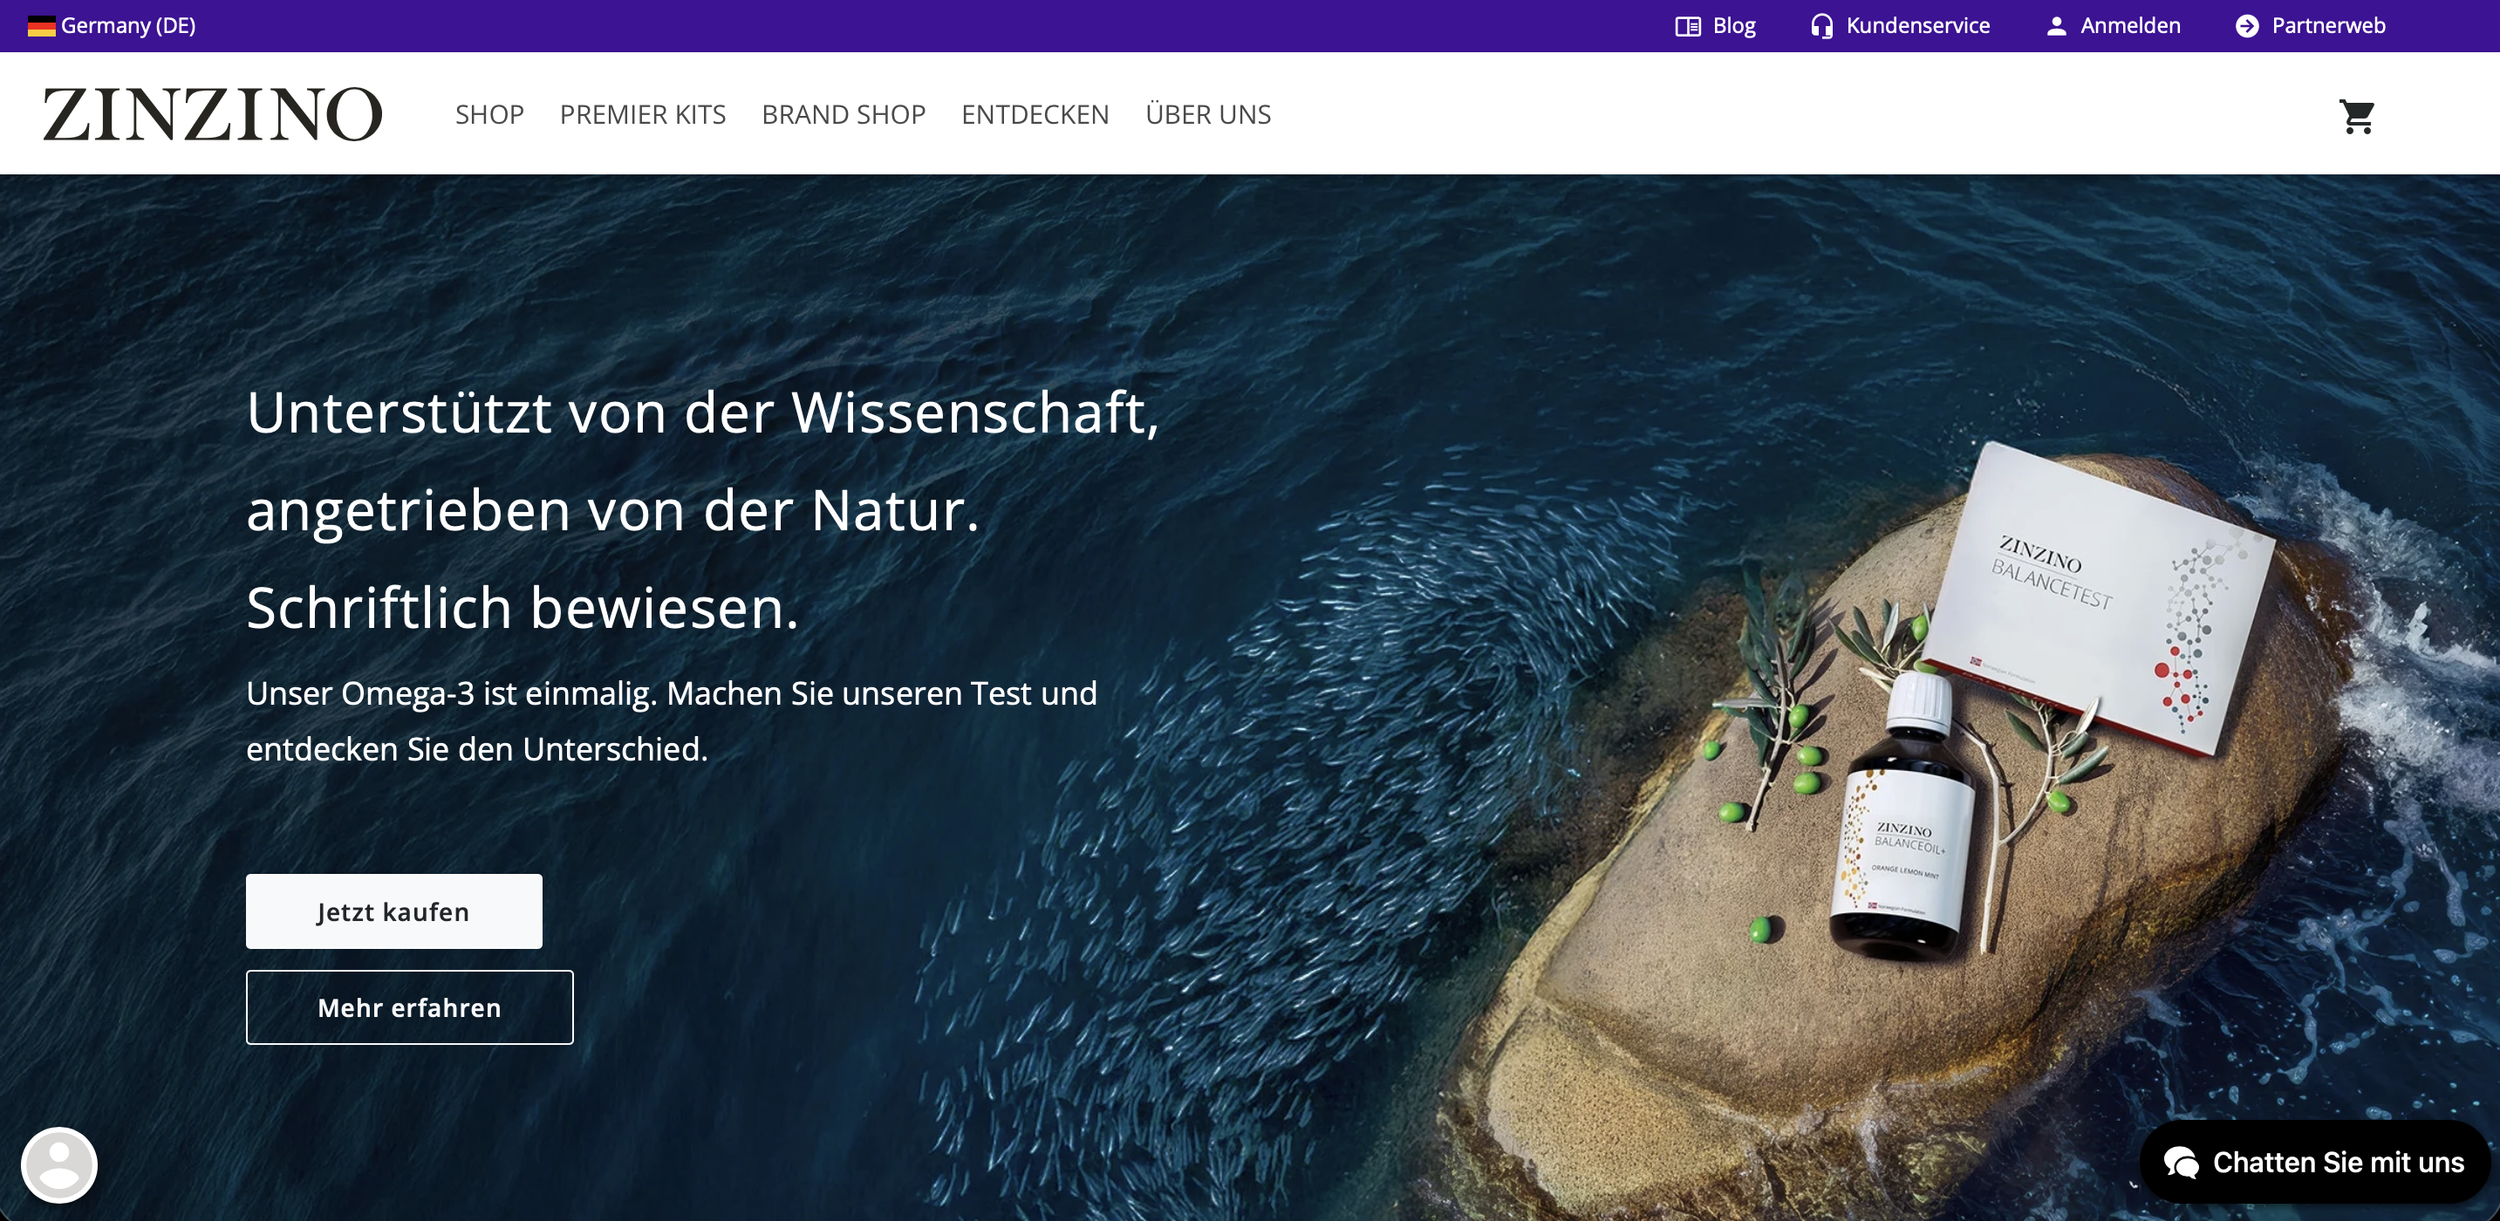Open the Germany (DE) country selector
Screen dimensions: 2500x1221
pyautogui.click(x=128, y=26)
